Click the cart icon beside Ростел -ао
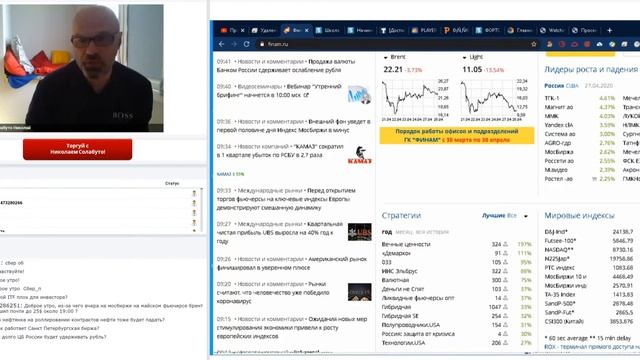 click(x=595, y=179)
